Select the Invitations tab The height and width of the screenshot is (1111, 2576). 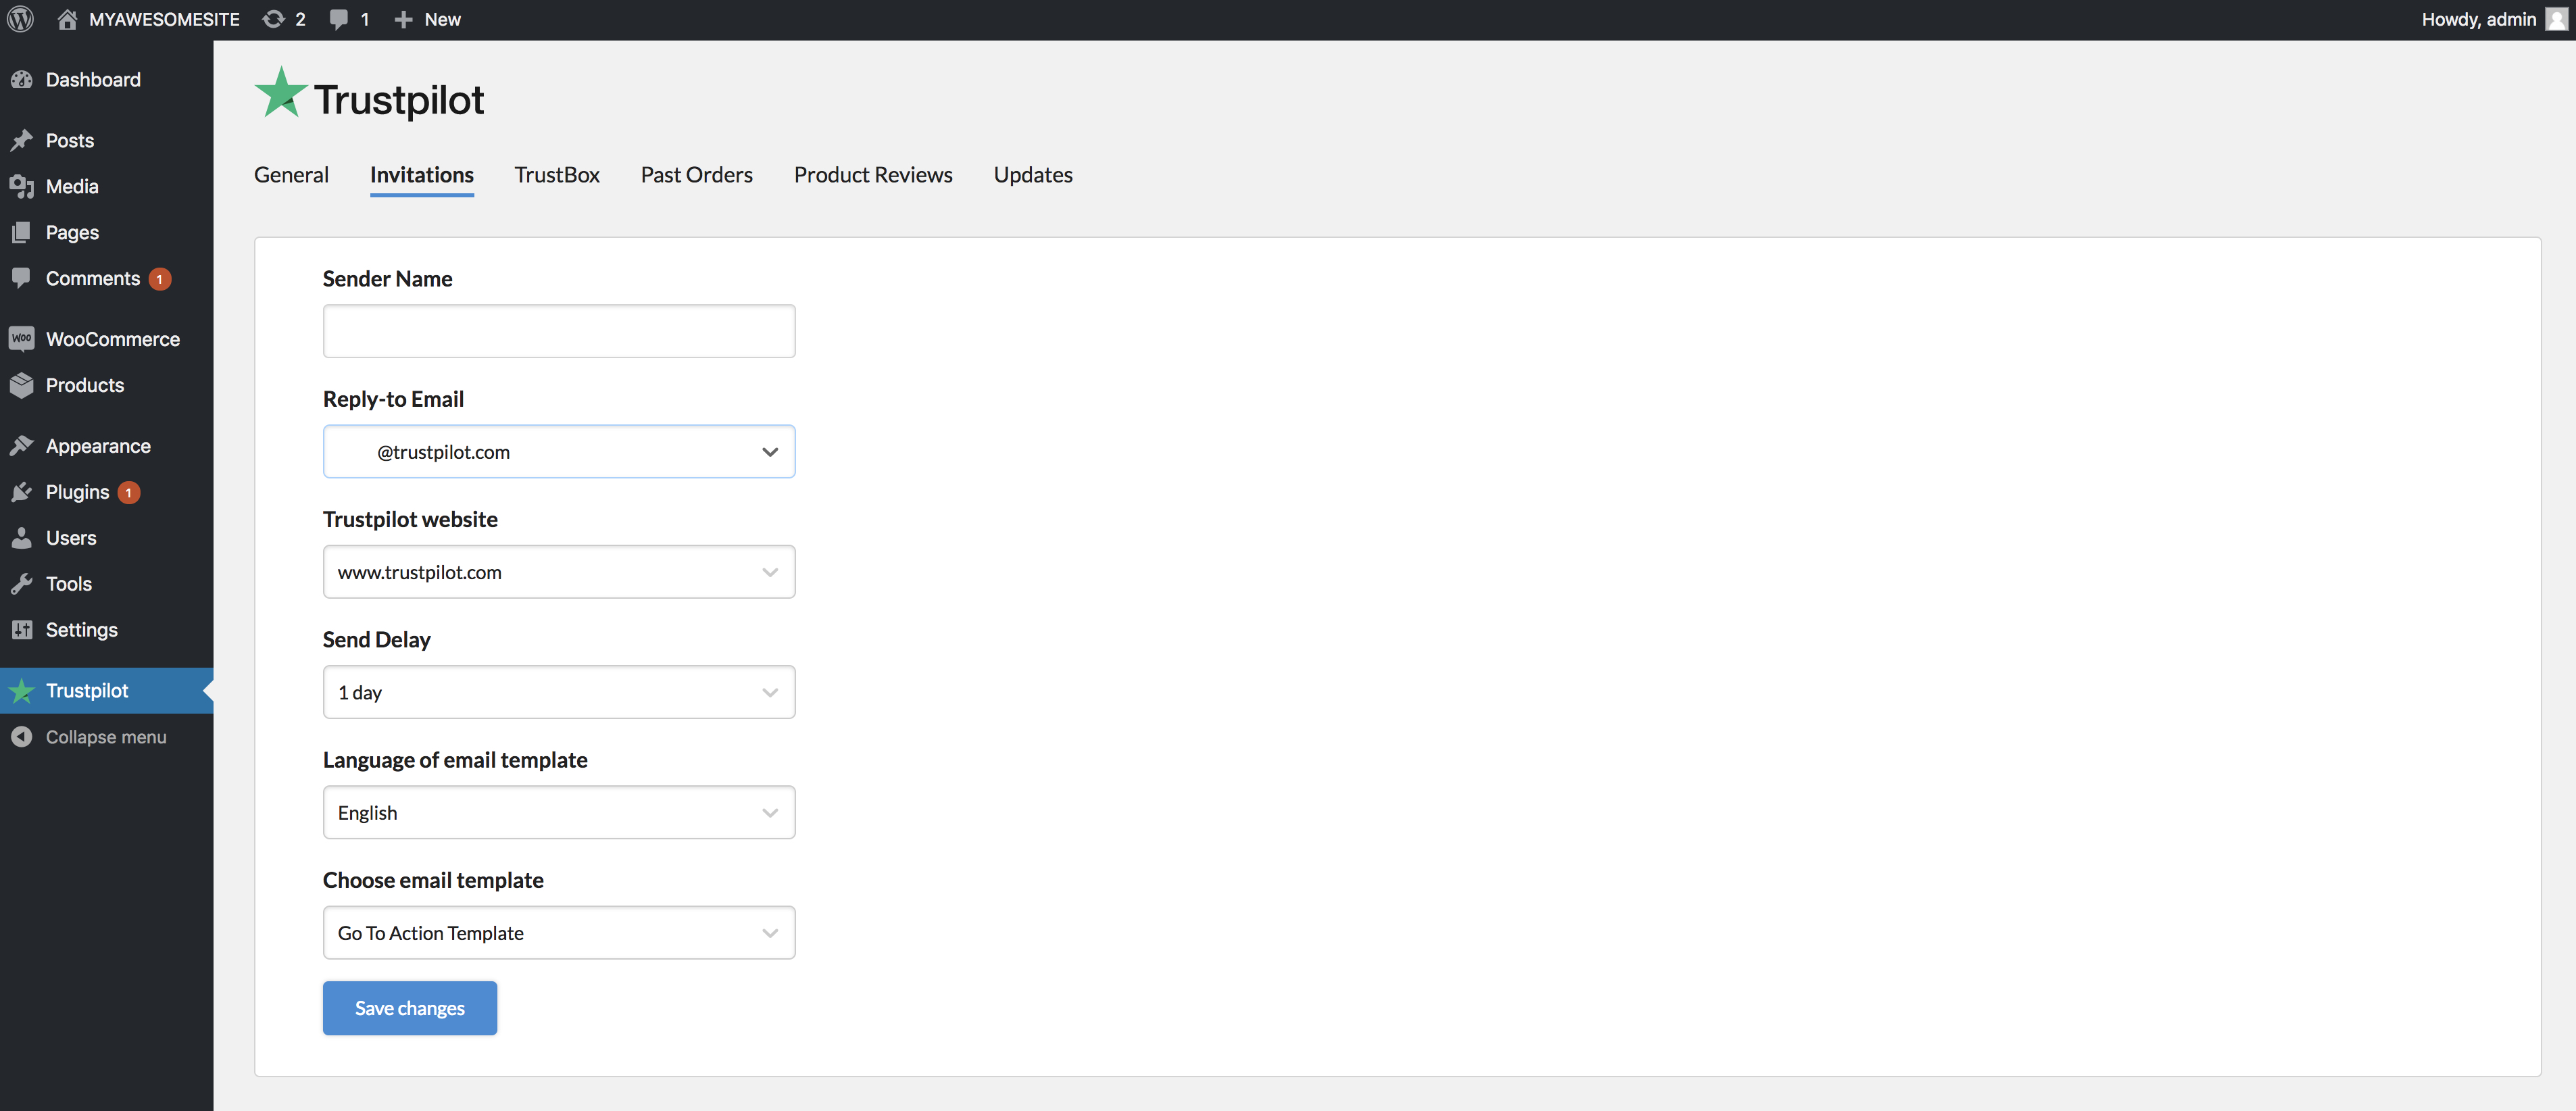(x=422, y=175)
